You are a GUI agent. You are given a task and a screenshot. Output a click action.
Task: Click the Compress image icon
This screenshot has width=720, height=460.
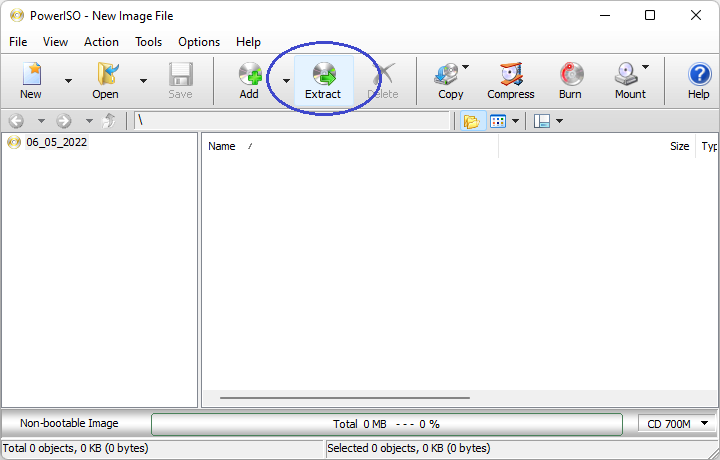[x=511, y=80]
